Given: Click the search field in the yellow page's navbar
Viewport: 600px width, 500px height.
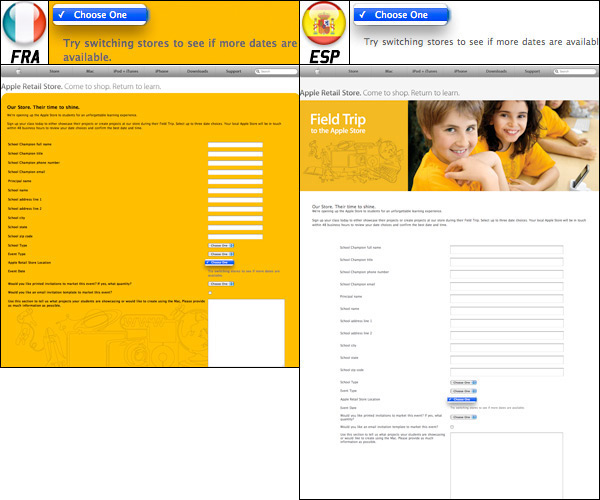Looking at the screenshot, I should tap(277, 73).
